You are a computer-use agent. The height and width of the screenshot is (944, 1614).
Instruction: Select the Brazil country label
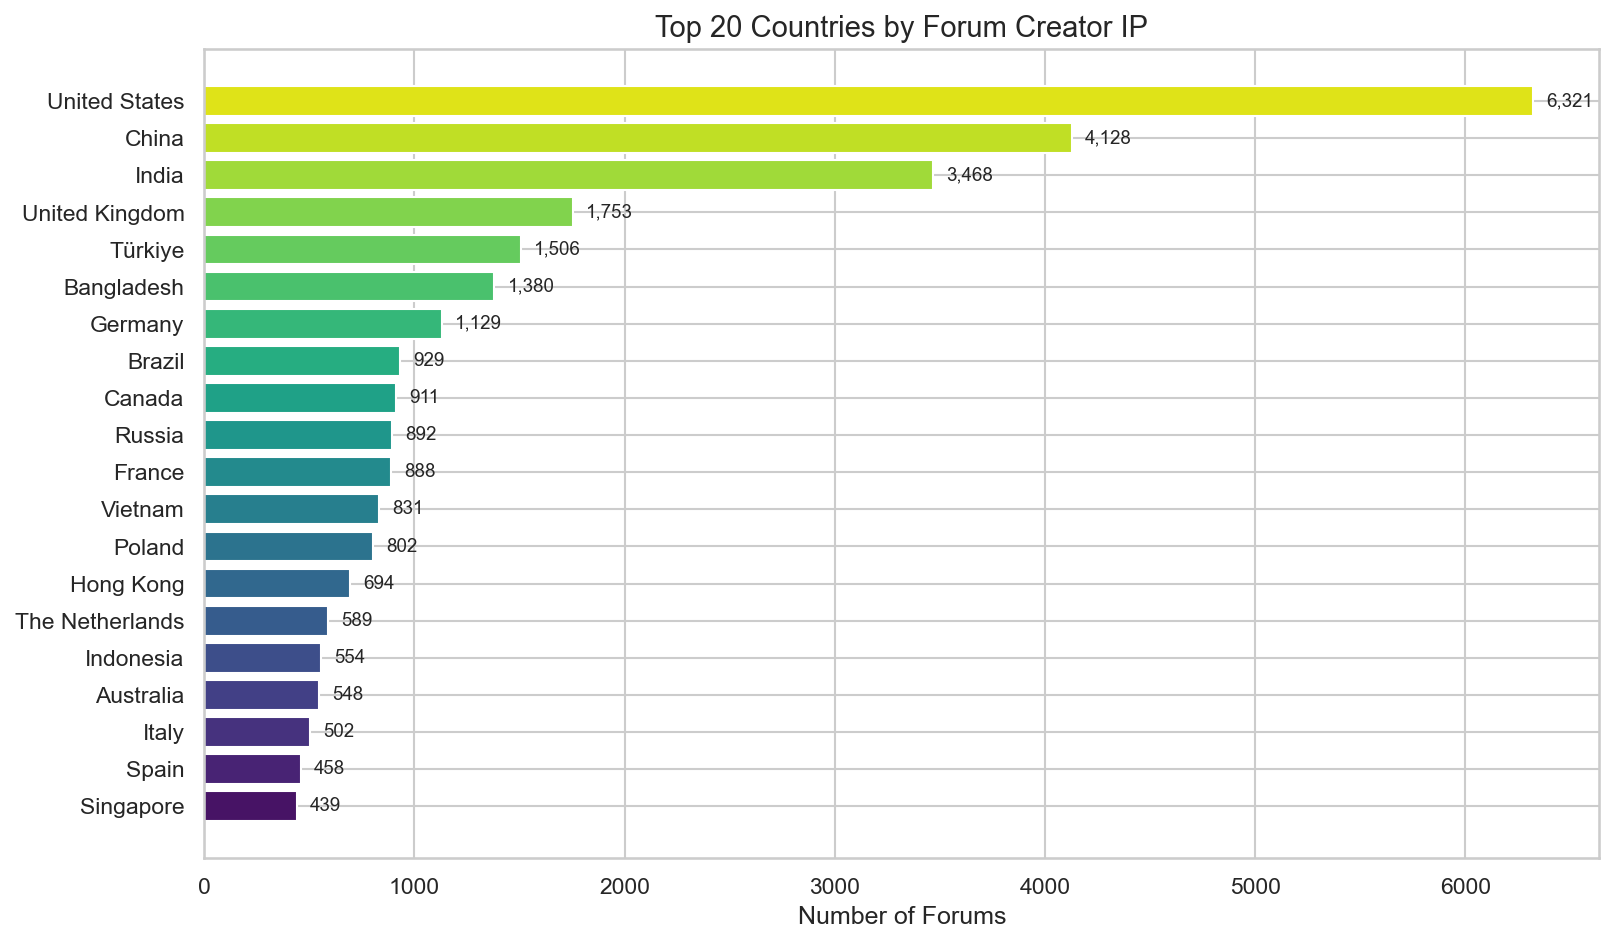pos(158,361)
